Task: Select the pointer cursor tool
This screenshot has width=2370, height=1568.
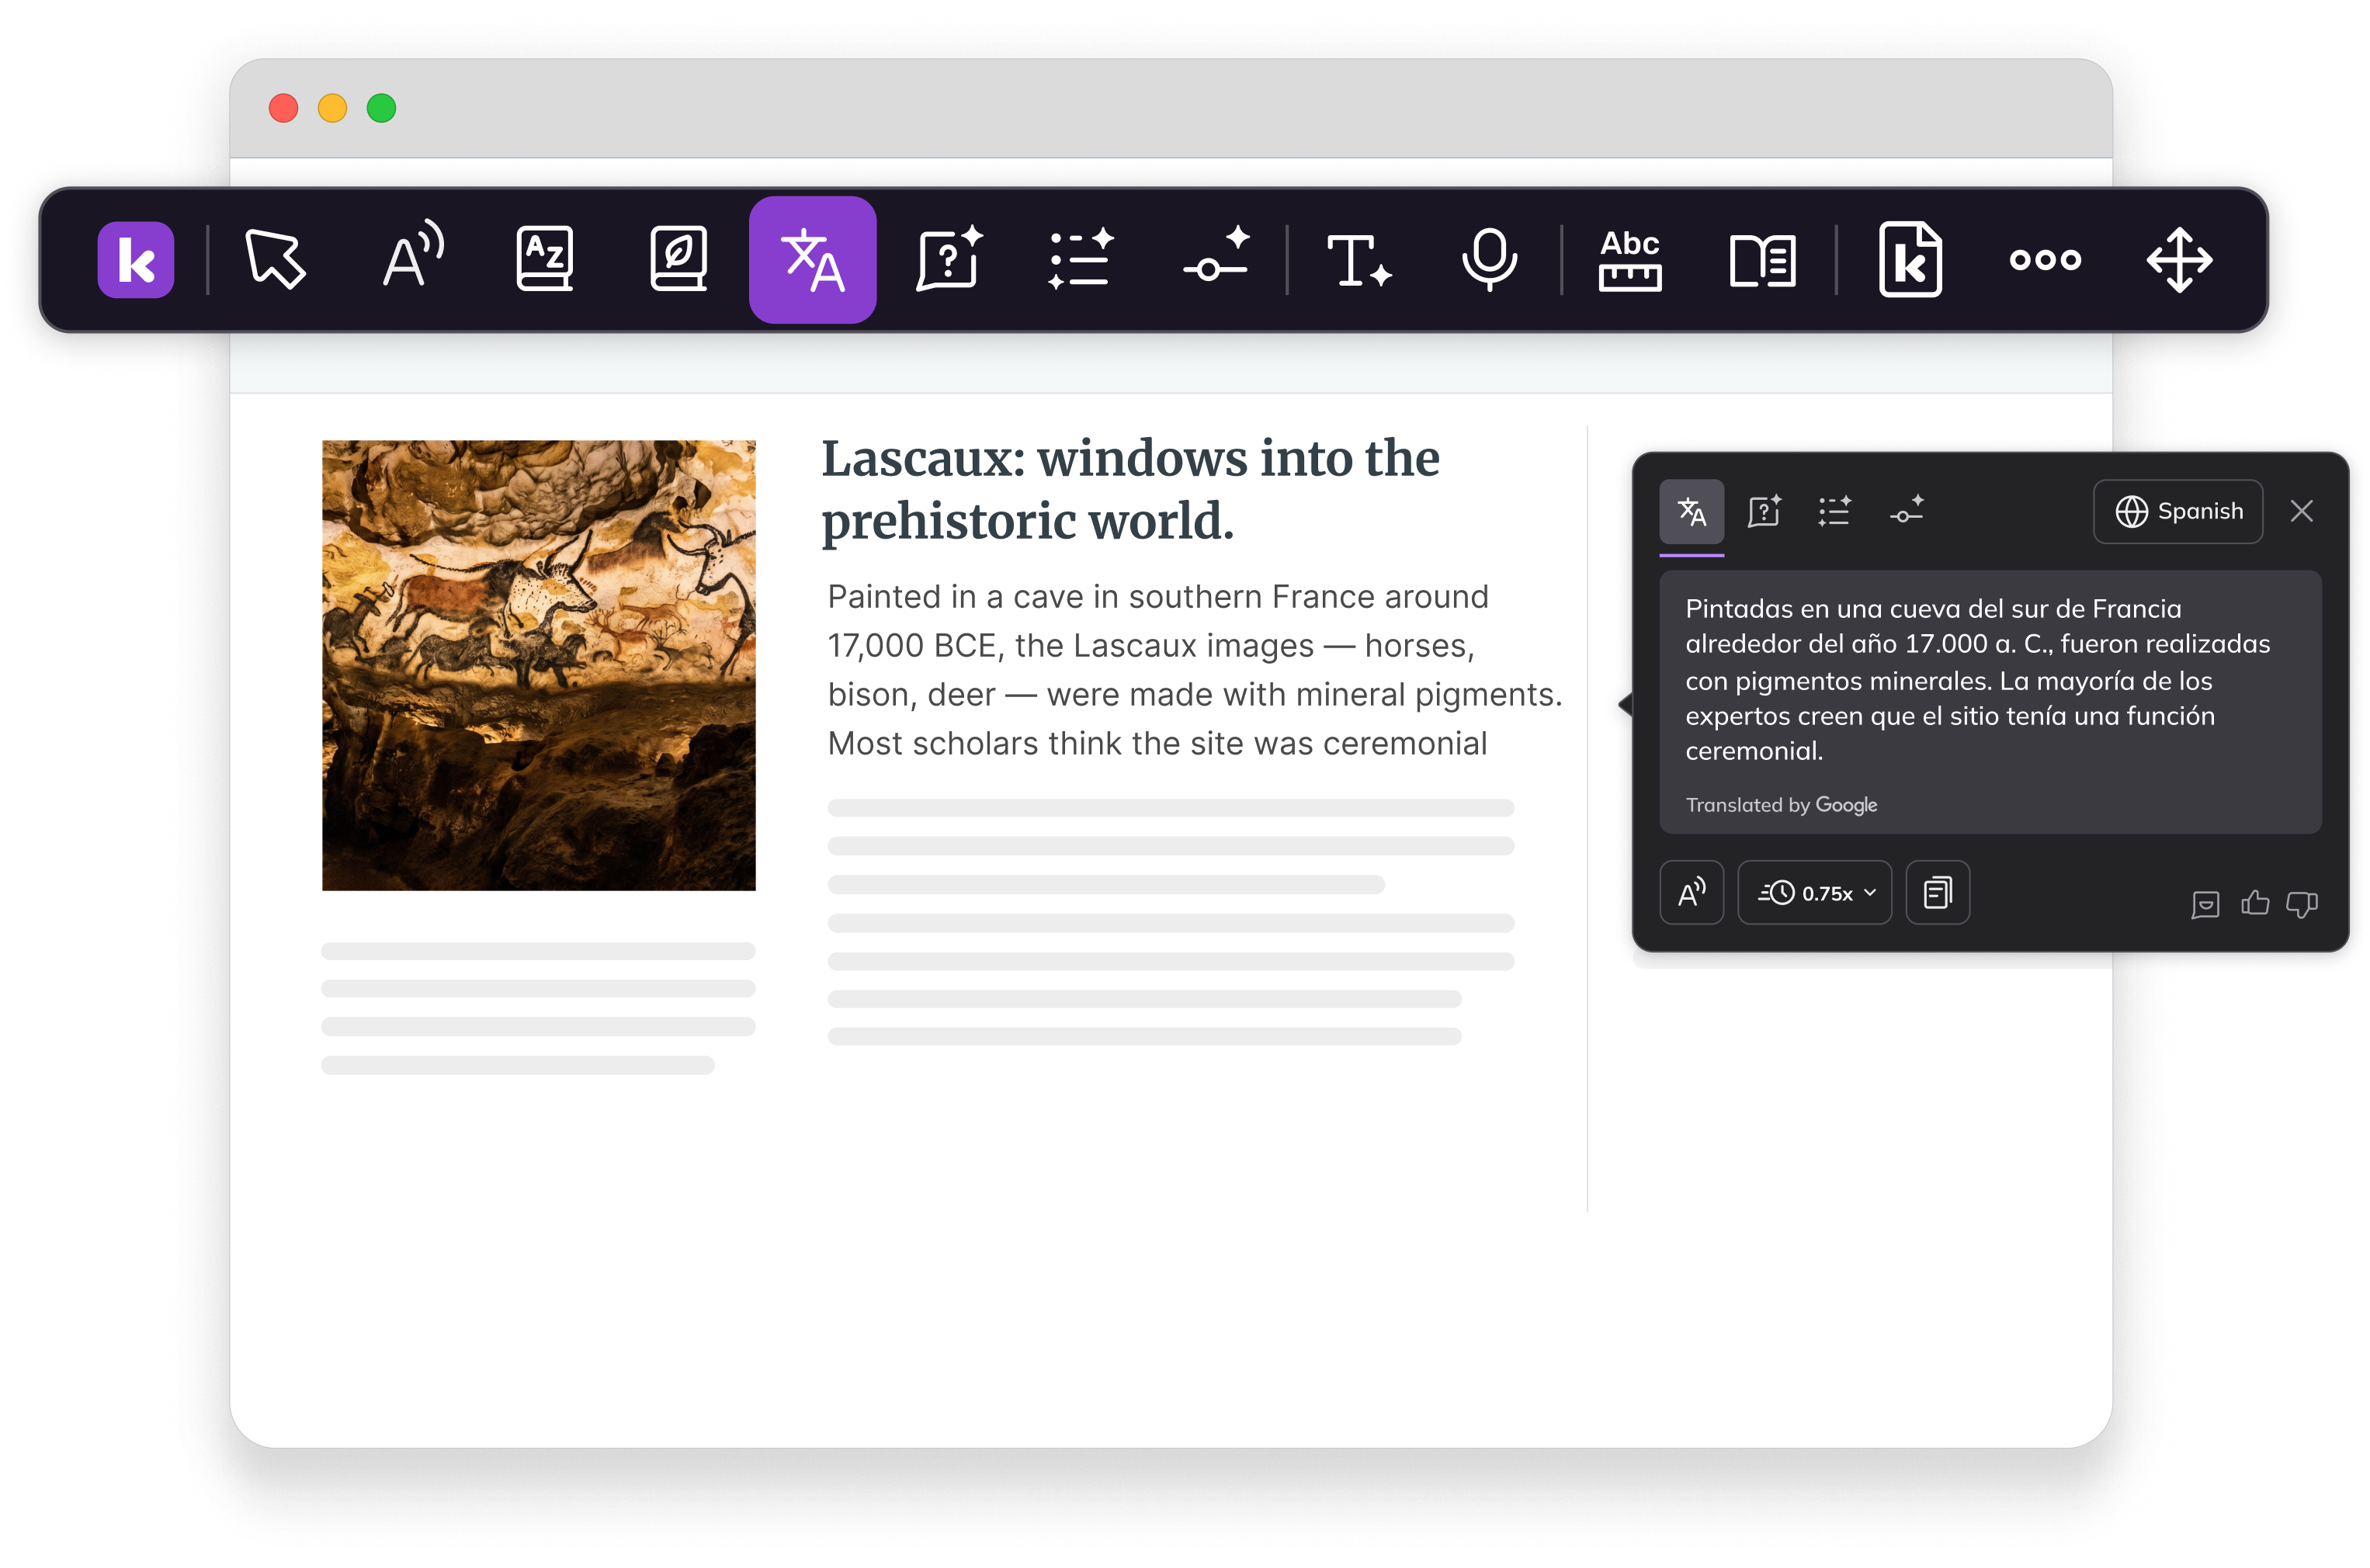Action: 275,260
